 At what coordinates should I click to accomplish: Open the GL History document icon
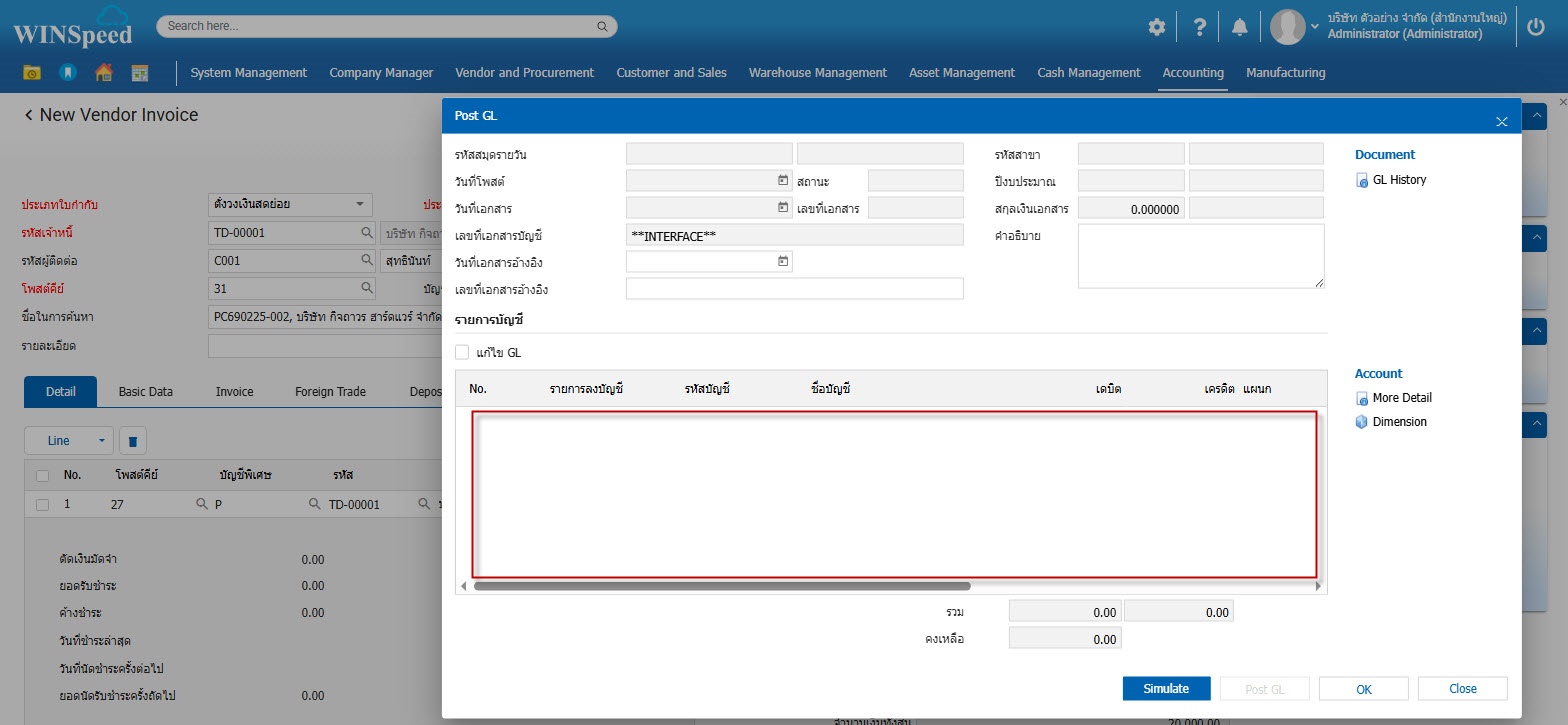coord(1362,181)
